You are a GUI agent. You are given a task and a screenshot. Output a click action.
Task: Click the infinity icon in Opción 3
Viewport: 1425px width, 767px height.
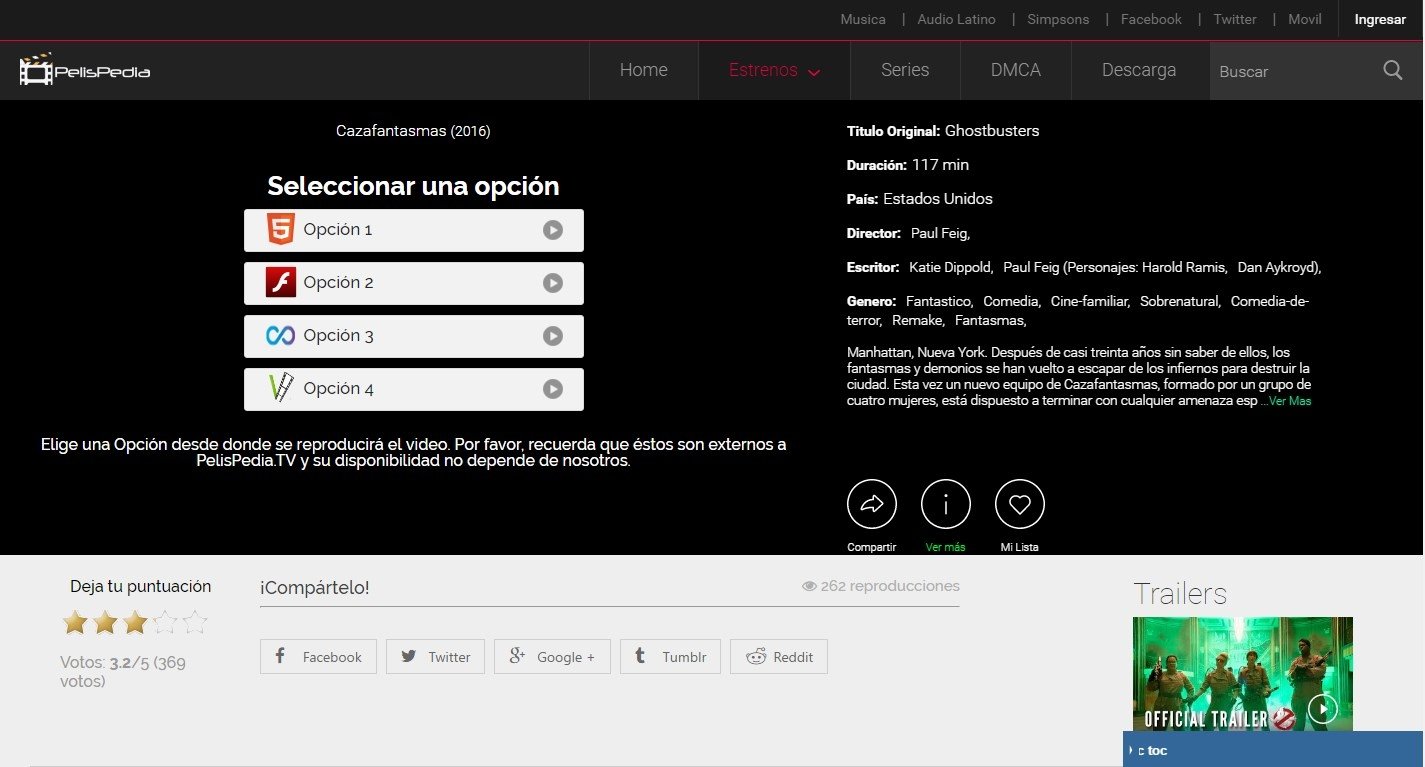tap(280, 336)
